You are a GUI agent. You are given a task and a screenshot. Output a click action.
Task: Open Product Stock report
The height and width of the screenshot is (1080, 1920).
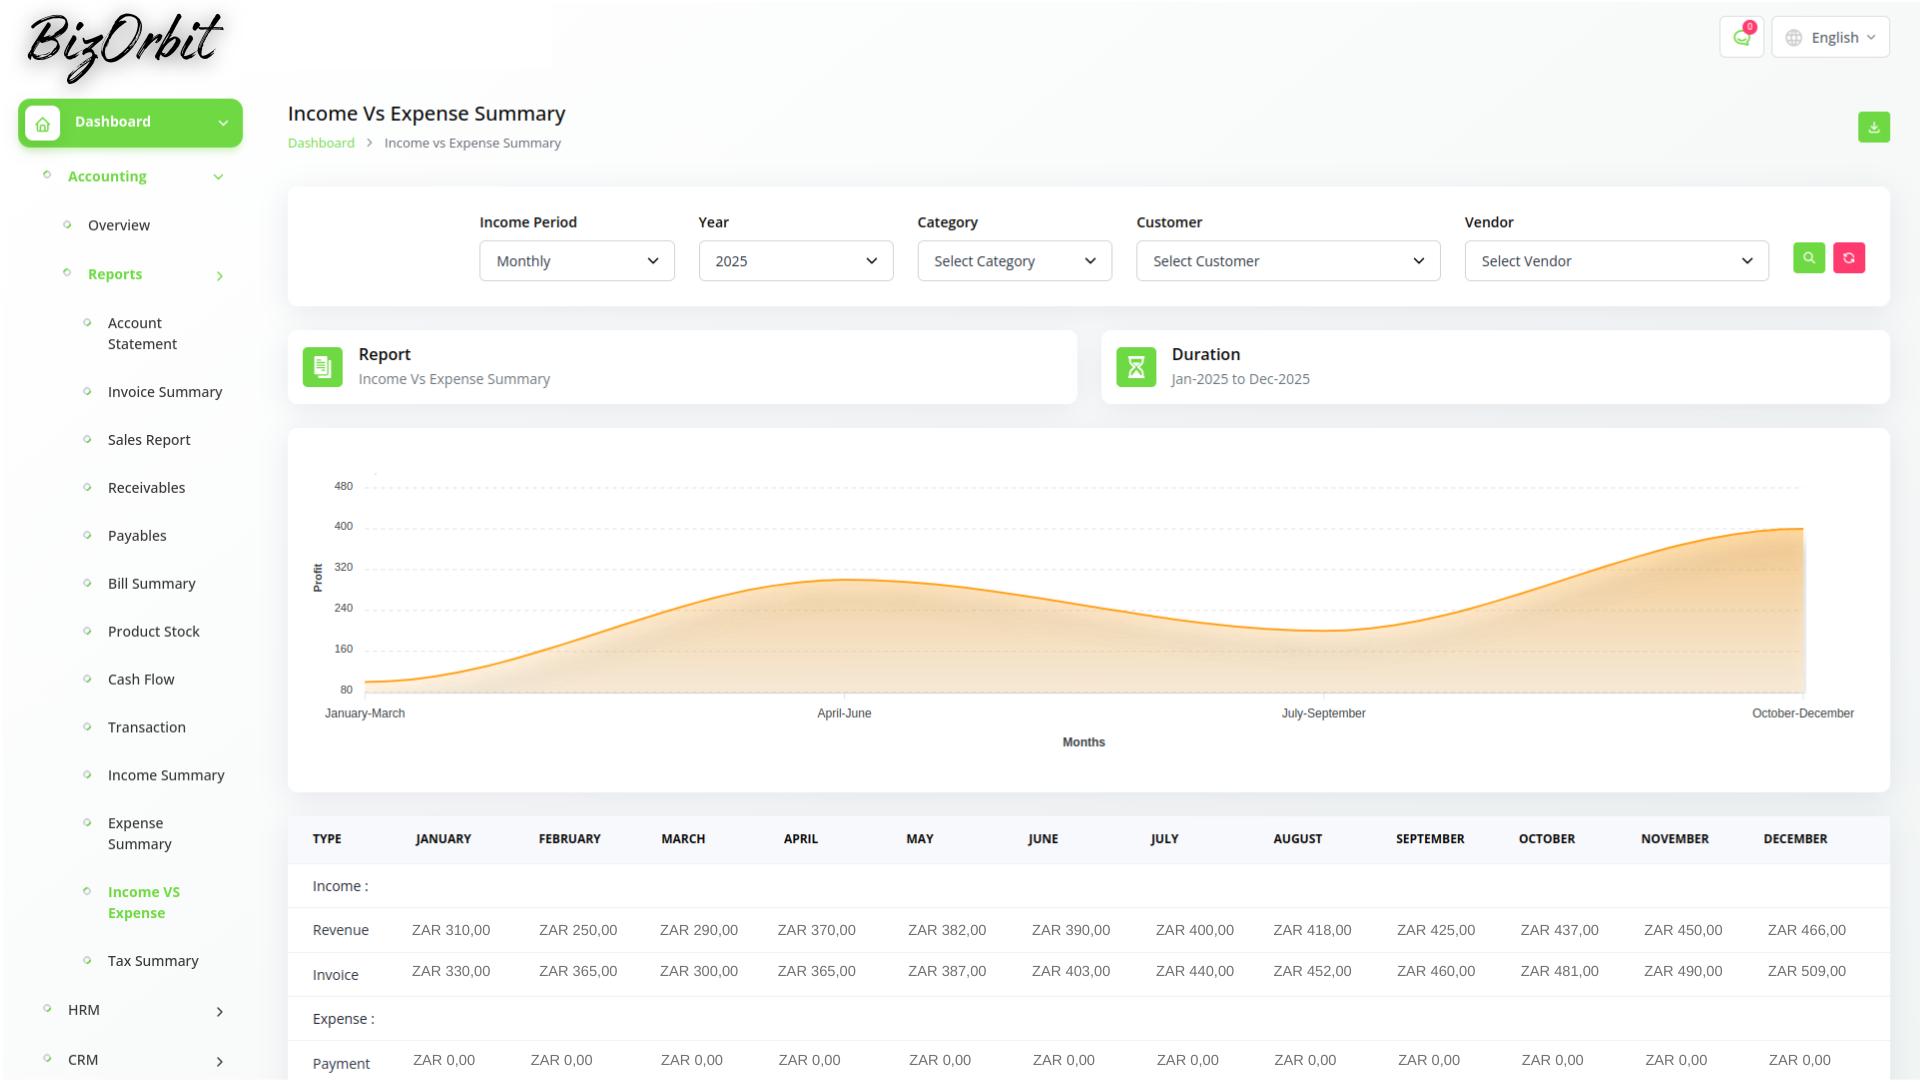pyautogui.click(x=153, y=632)
